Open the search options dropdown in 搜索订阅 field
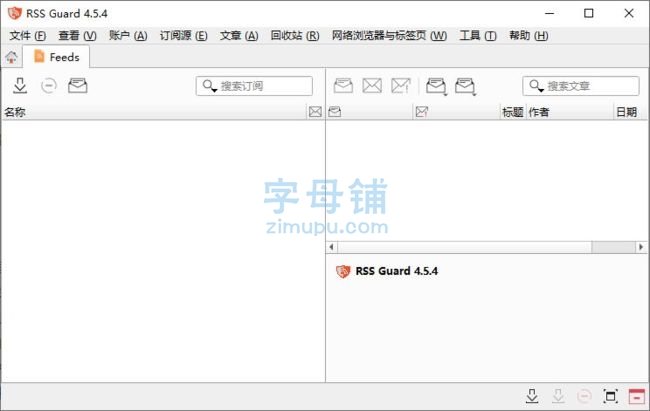The height and width of the screenshot is (411, 650). (x=209, y=86)
